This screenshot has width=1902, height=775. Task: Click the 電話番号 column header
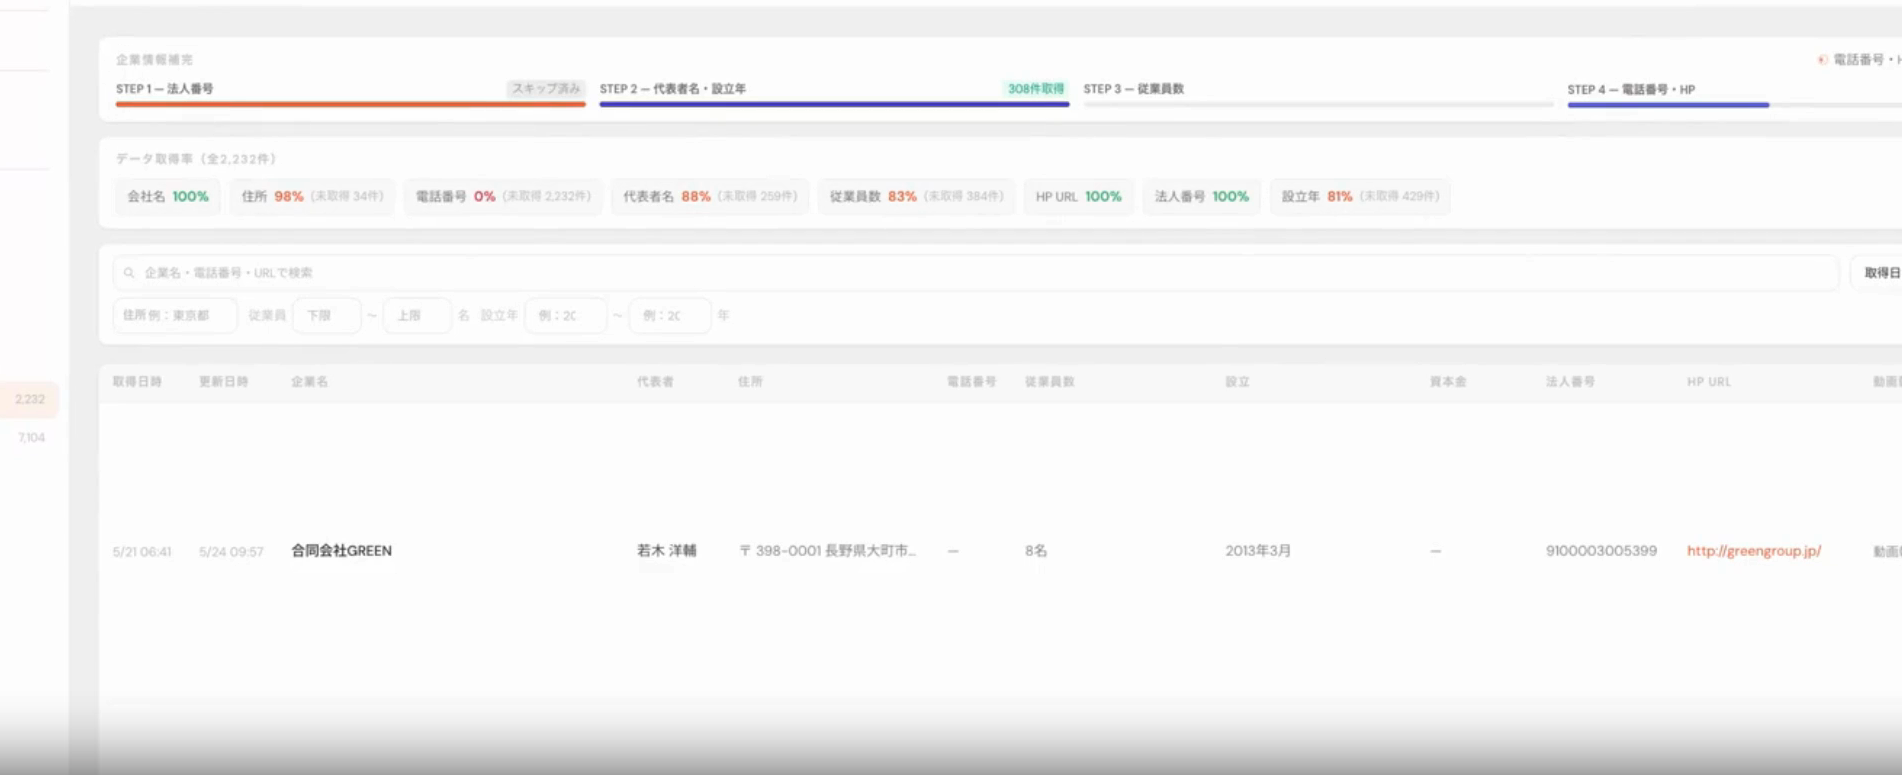point(971,382)
